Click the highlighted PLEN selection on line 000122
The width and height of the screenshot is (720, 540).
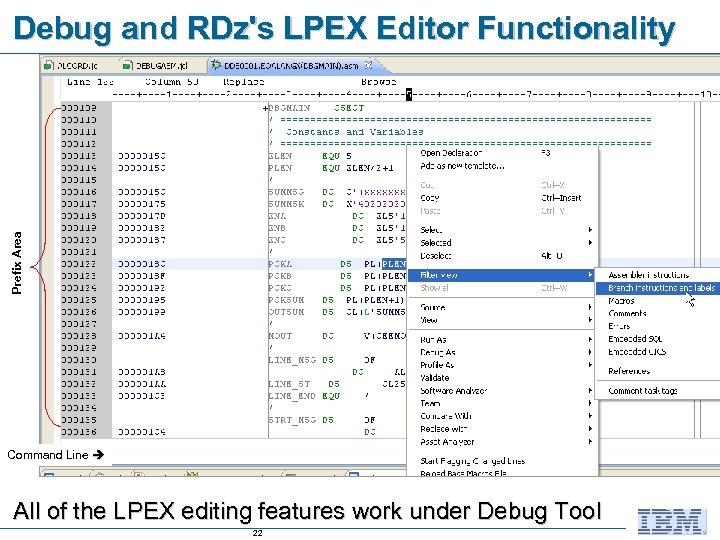pos(394,264)
